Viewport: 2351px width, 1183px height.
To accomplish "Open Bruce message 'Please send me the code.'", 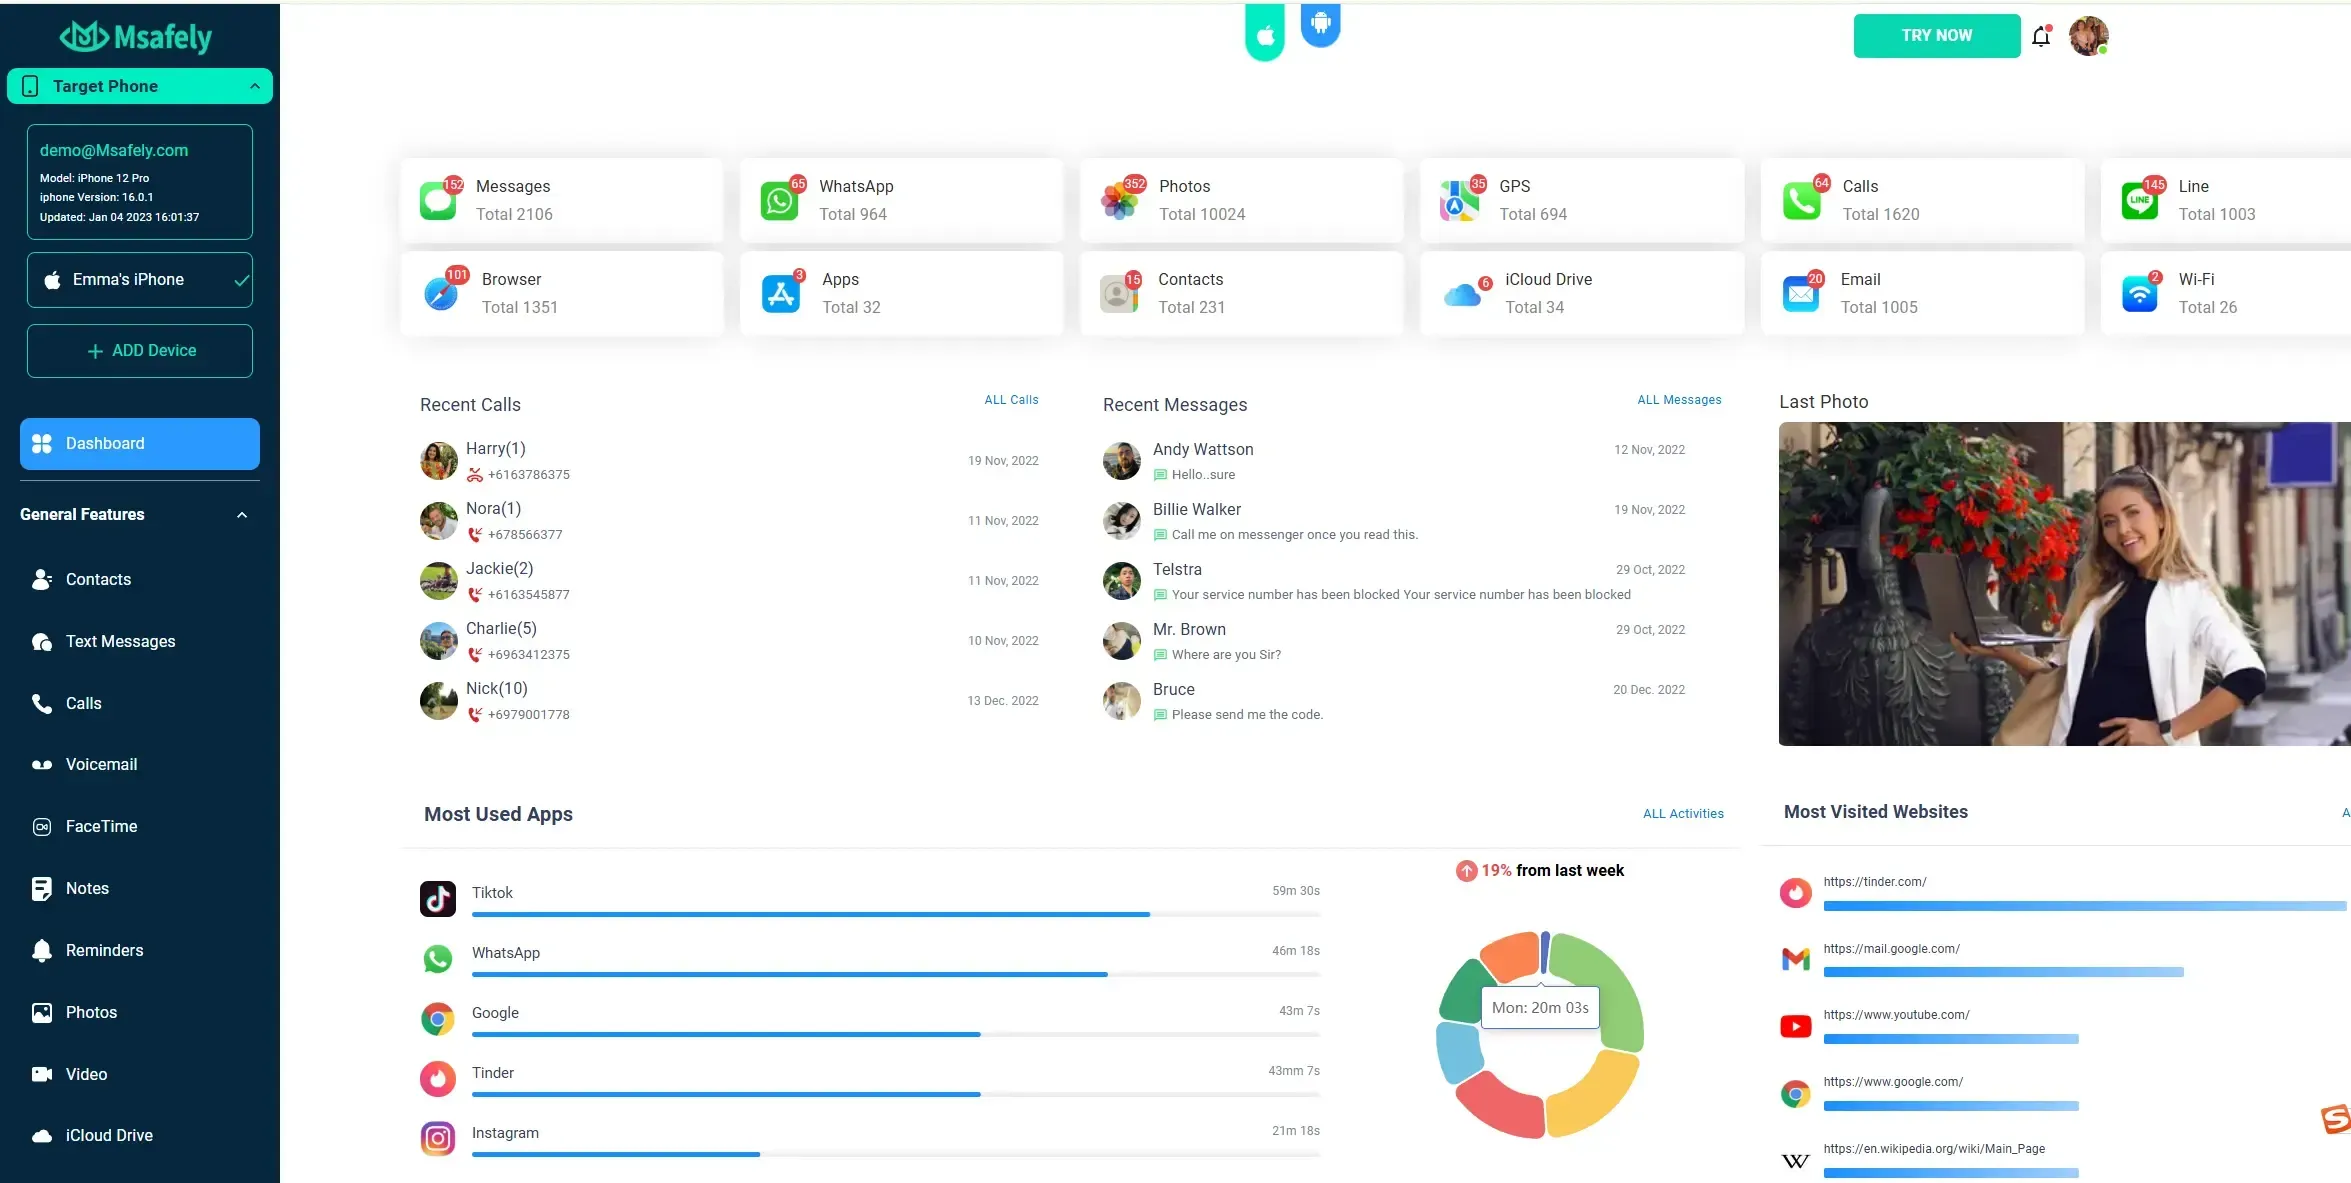I will (x=1394, y=701).
